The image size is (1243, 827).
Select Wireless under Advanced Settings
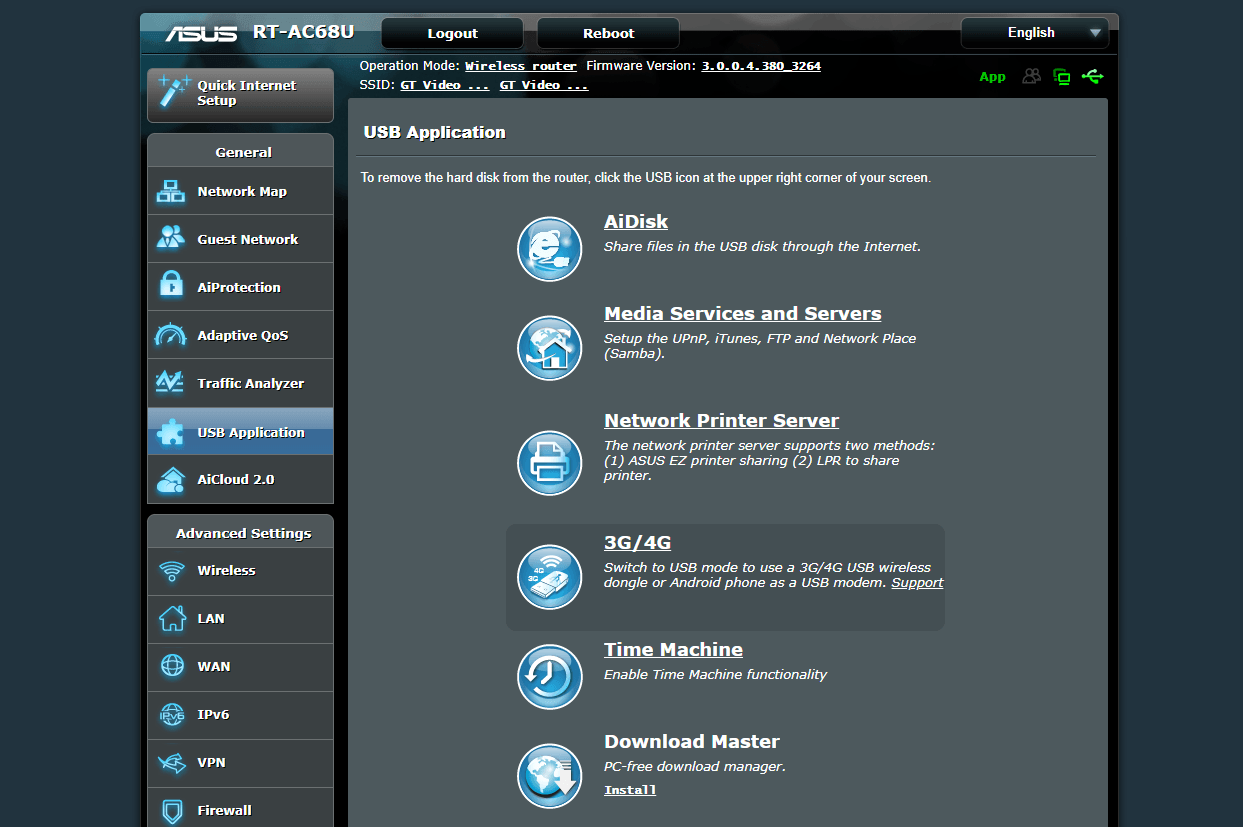(240, 571)
